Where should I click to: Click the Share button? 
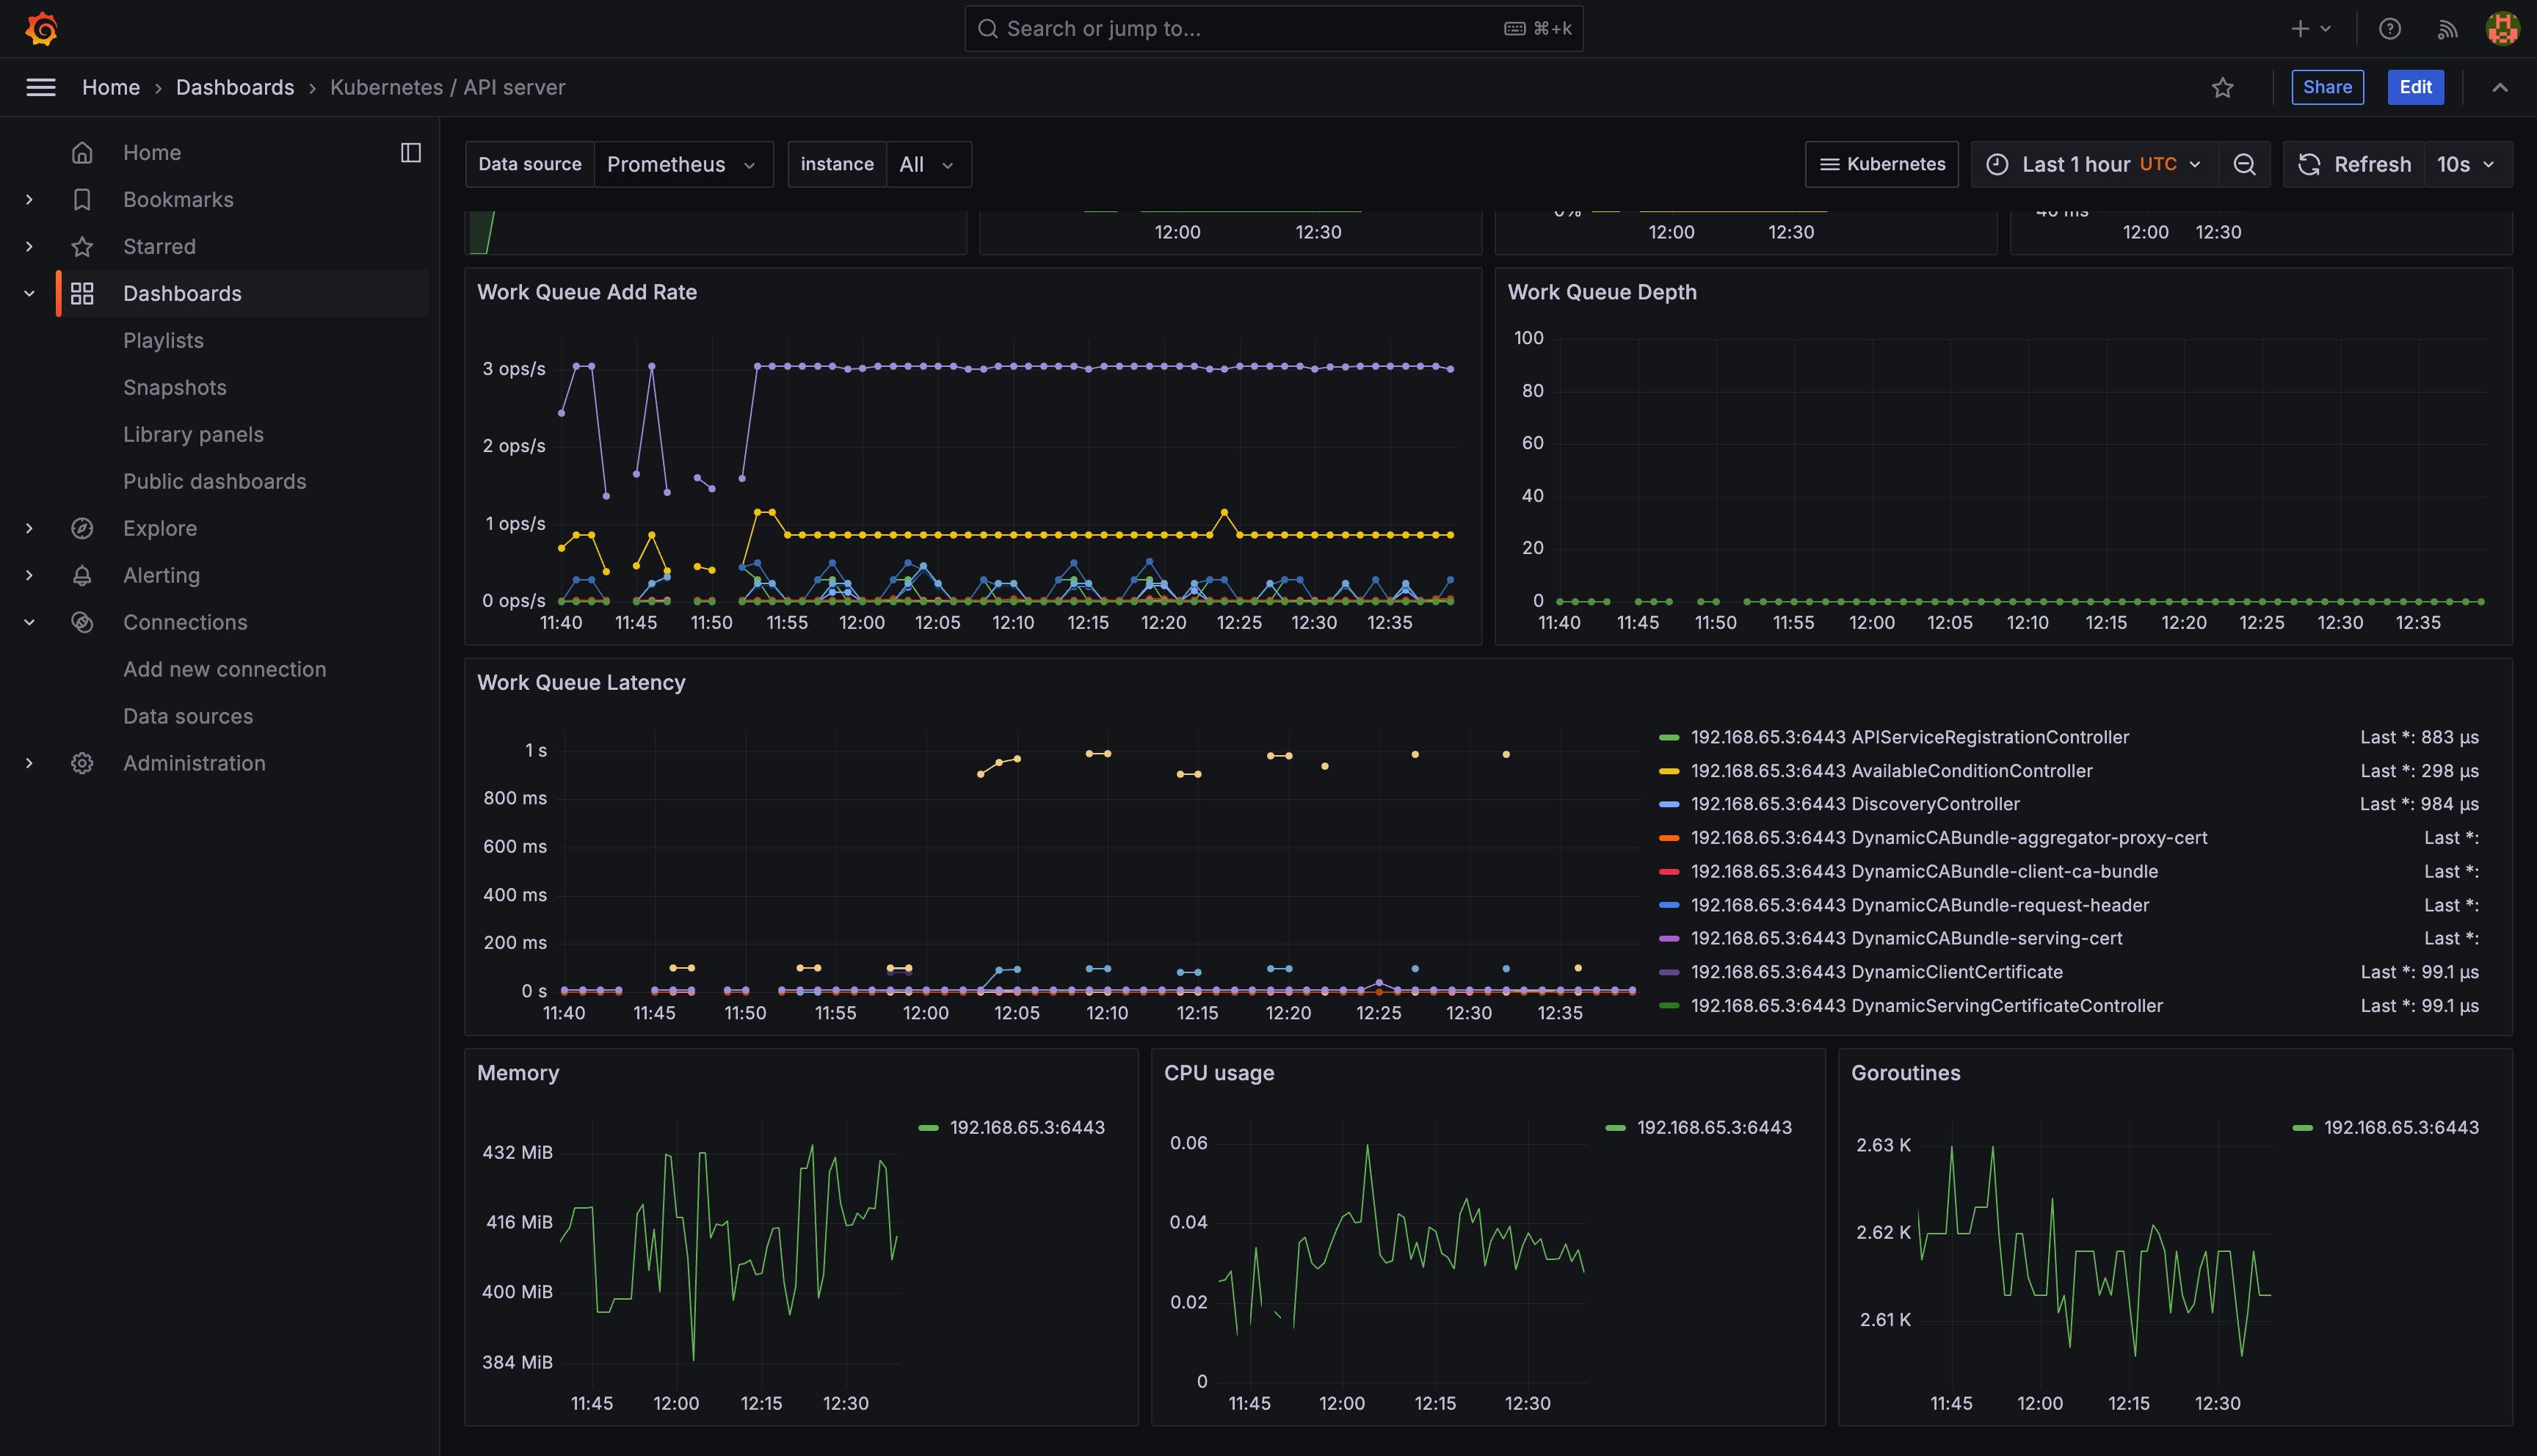click(2327, 87)
